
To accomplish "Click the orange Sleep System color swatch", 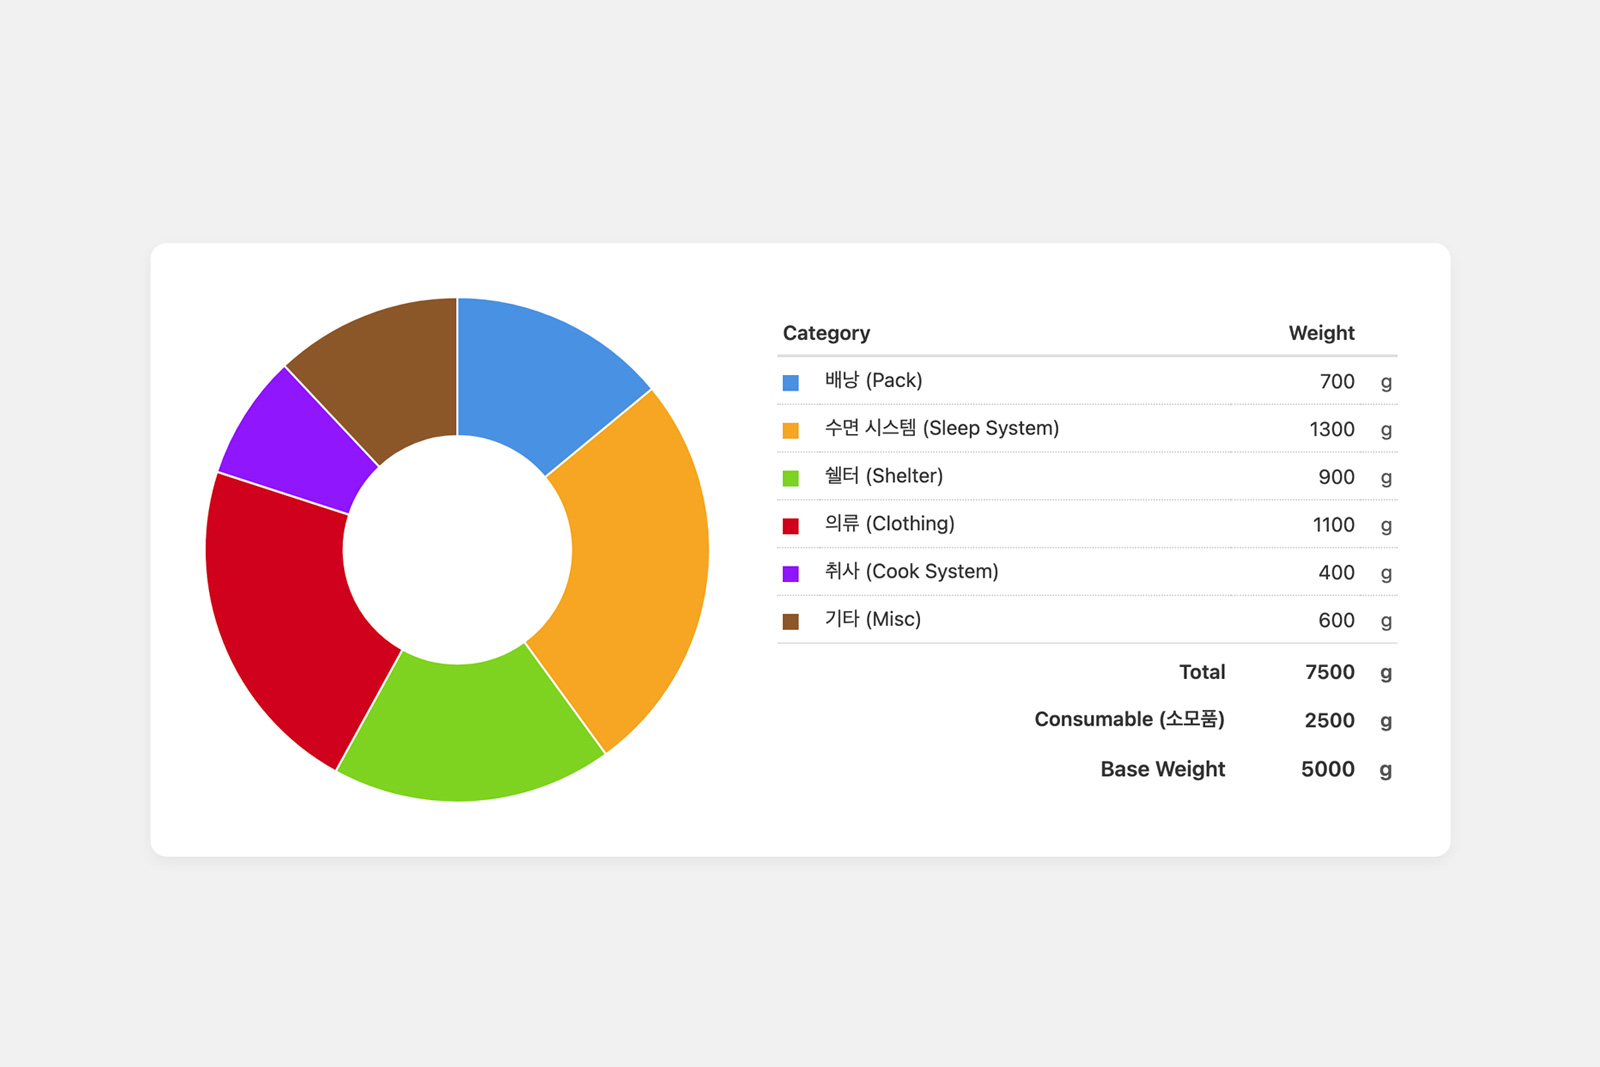I will [x=790, y=430].
